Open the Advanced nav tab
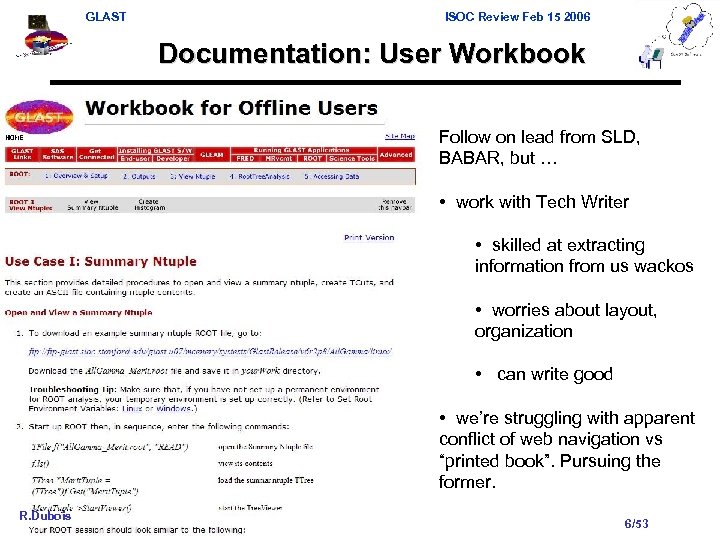720x540 pixels. point(396,155)
